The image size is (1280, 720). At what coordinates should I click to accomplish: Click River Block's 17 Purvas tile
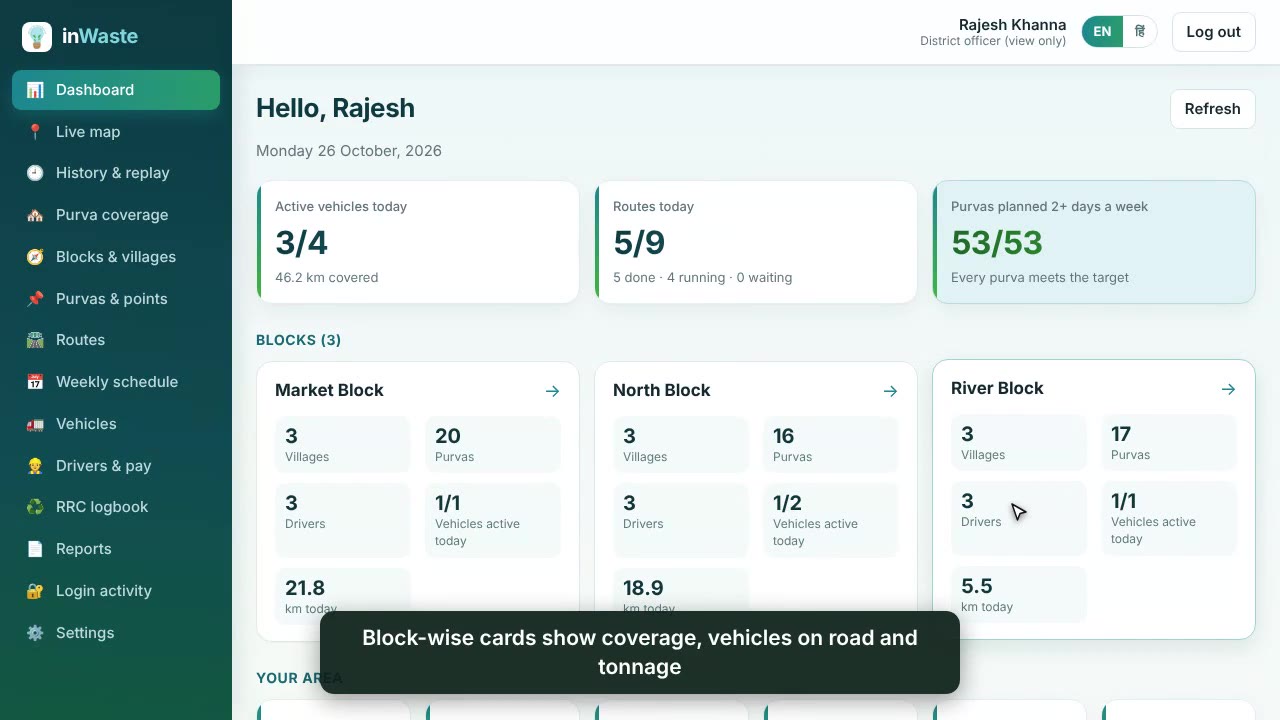tap(1169, 443)
